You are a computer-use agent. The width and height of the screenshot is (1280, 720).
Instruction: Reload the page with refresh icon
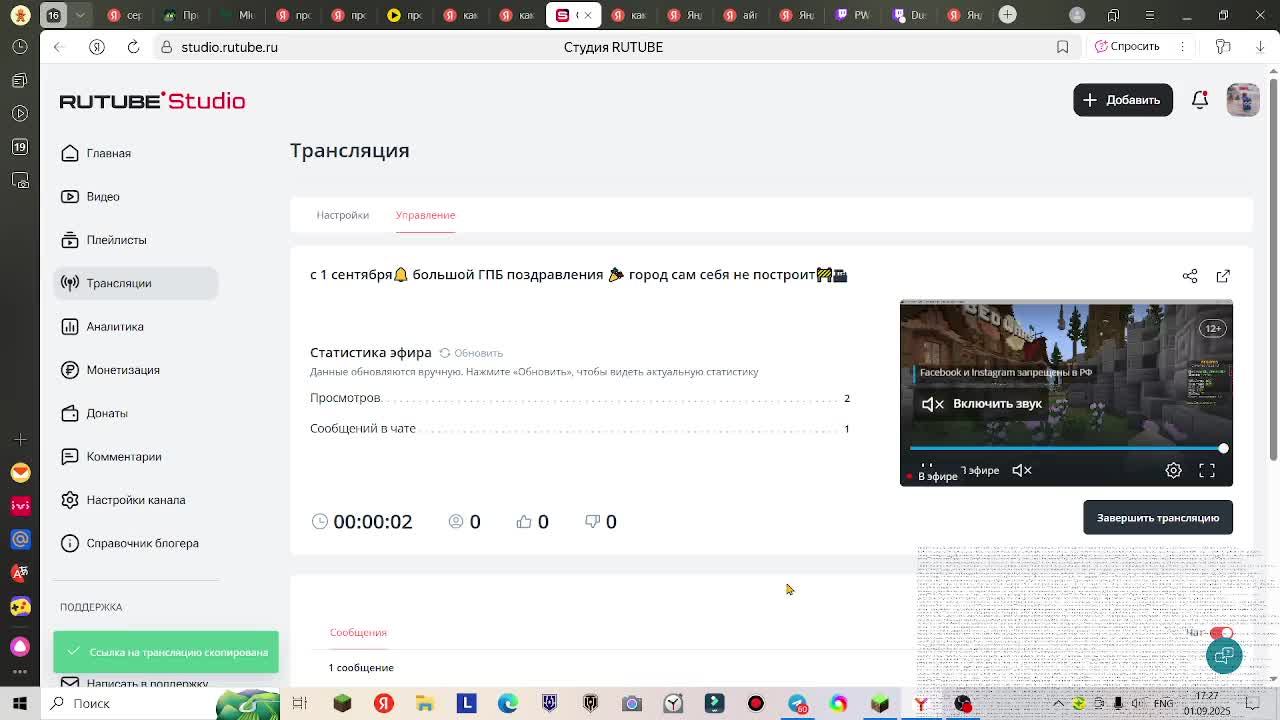[x=133, y=47]
